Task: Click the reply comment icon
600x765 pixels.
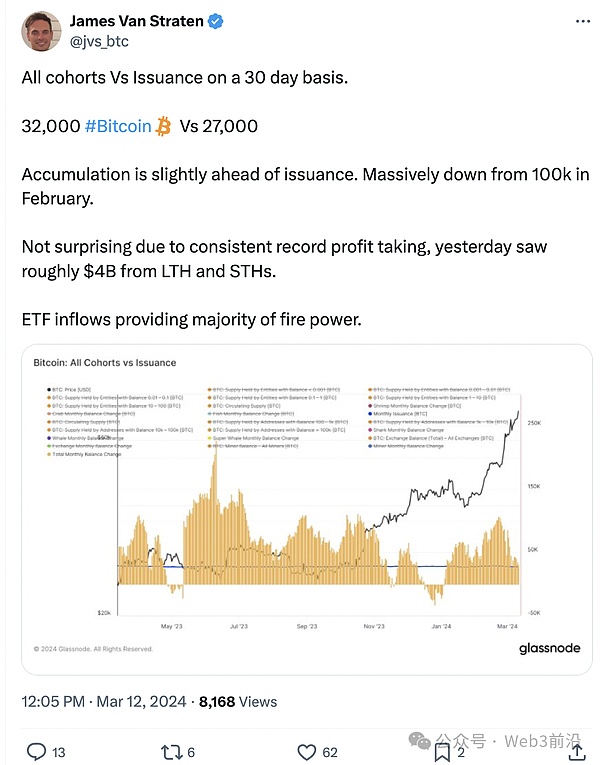Action: tap(36, 750)
